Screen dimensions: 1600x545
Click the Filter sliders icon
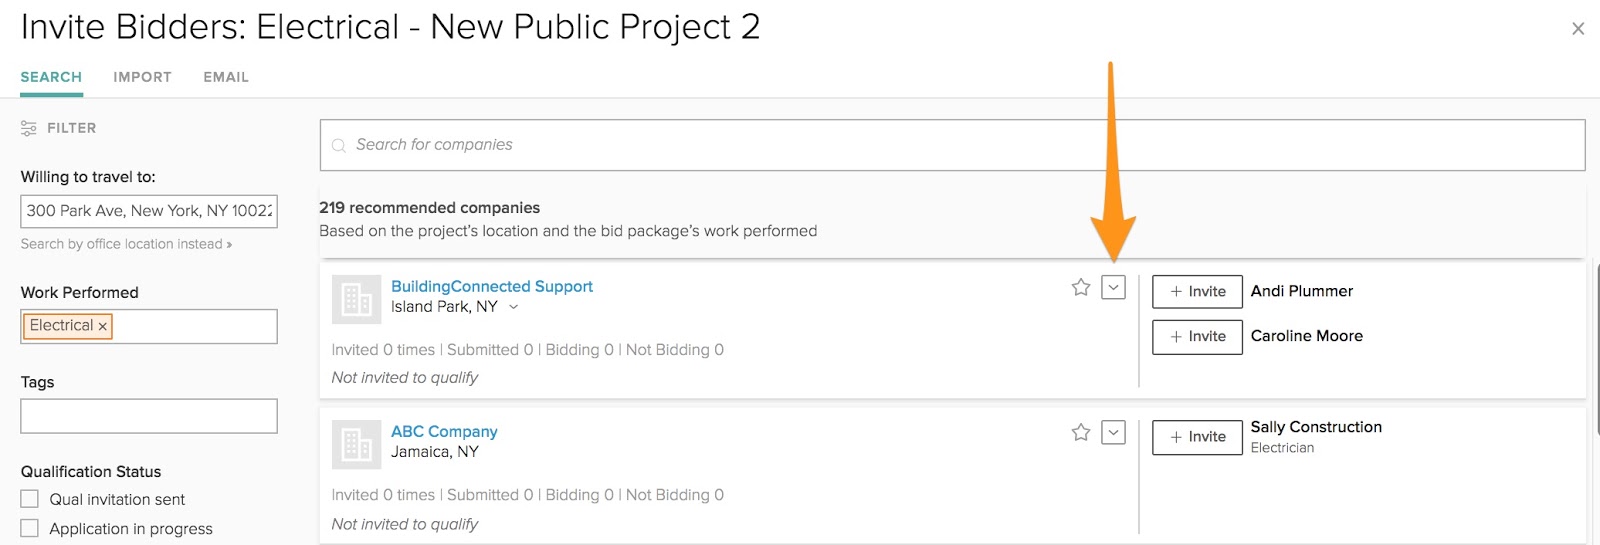click(x=29, y=128)
